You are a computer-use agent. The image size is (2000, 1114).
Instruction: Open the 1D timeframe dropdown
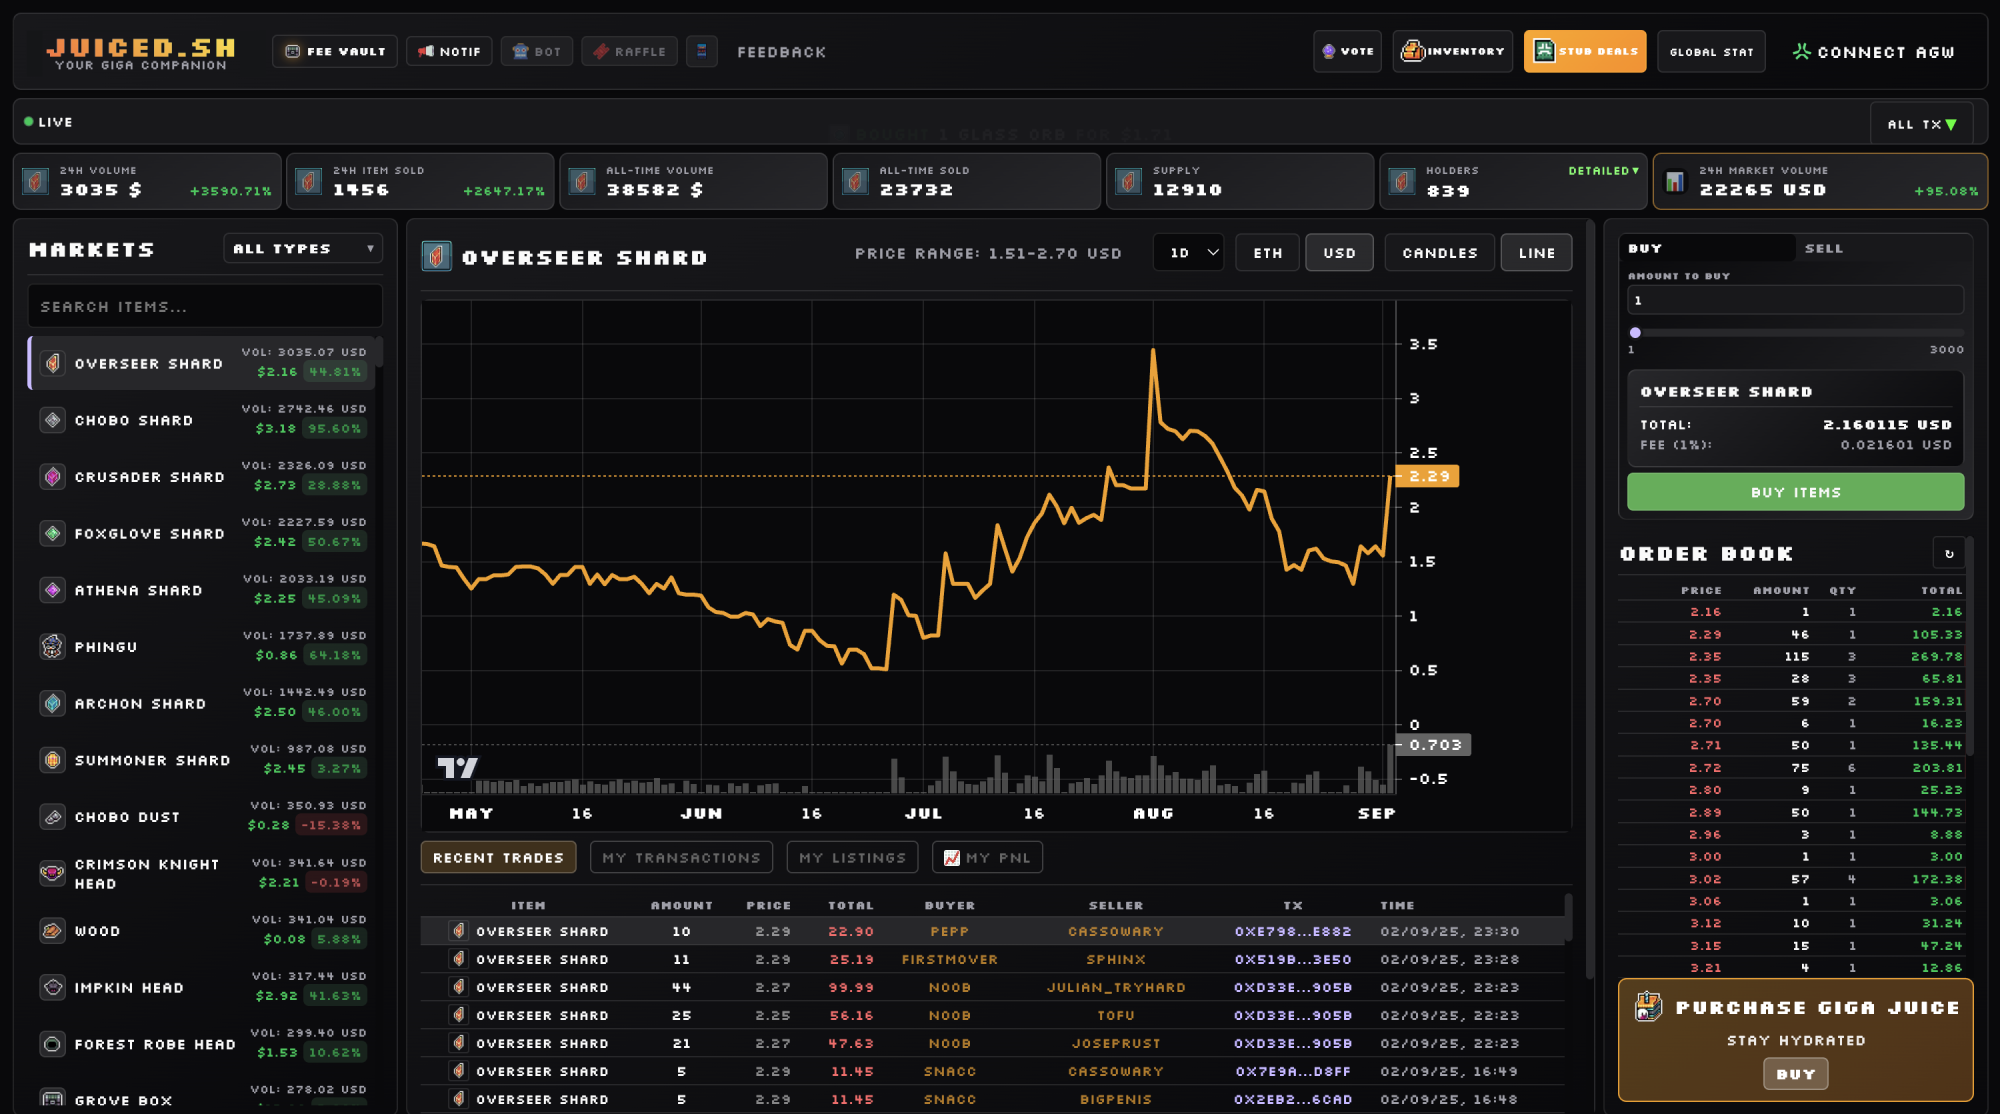tap(1189, 253)
